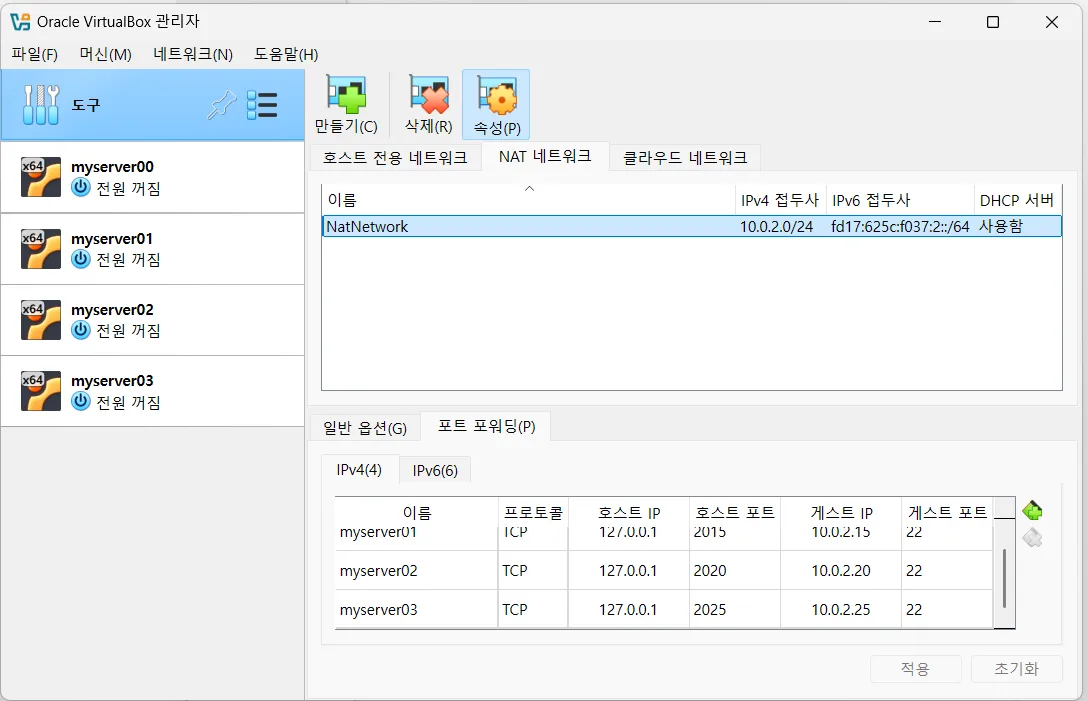Screen dimensions: 1088x701
Task: Open the 머신(M) menu
Action: pos(105,54)
